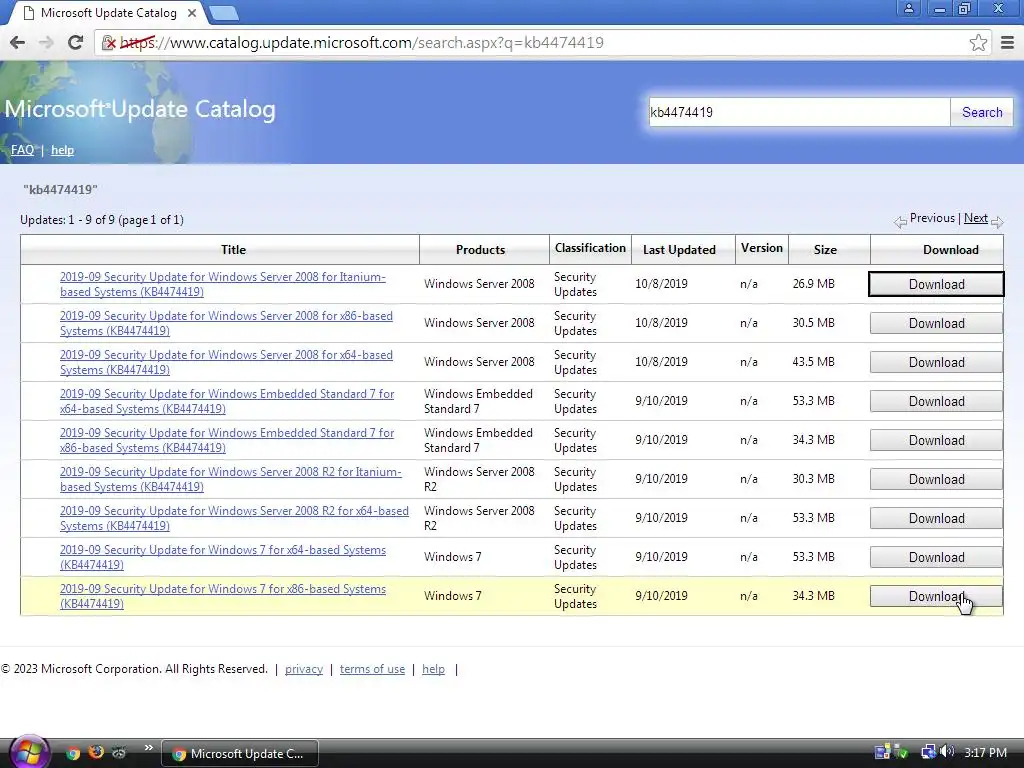Select the Microsoft Update Catalog browser tab
The width and height of the screenshot is (1024, 768).
[108, 12]
